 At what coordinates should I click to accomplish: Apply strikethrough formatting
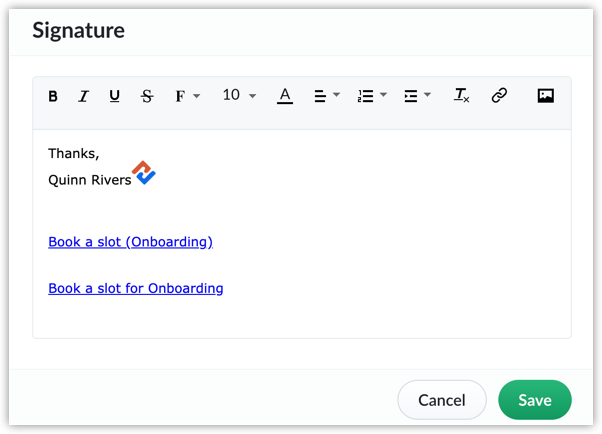[147, 96]
